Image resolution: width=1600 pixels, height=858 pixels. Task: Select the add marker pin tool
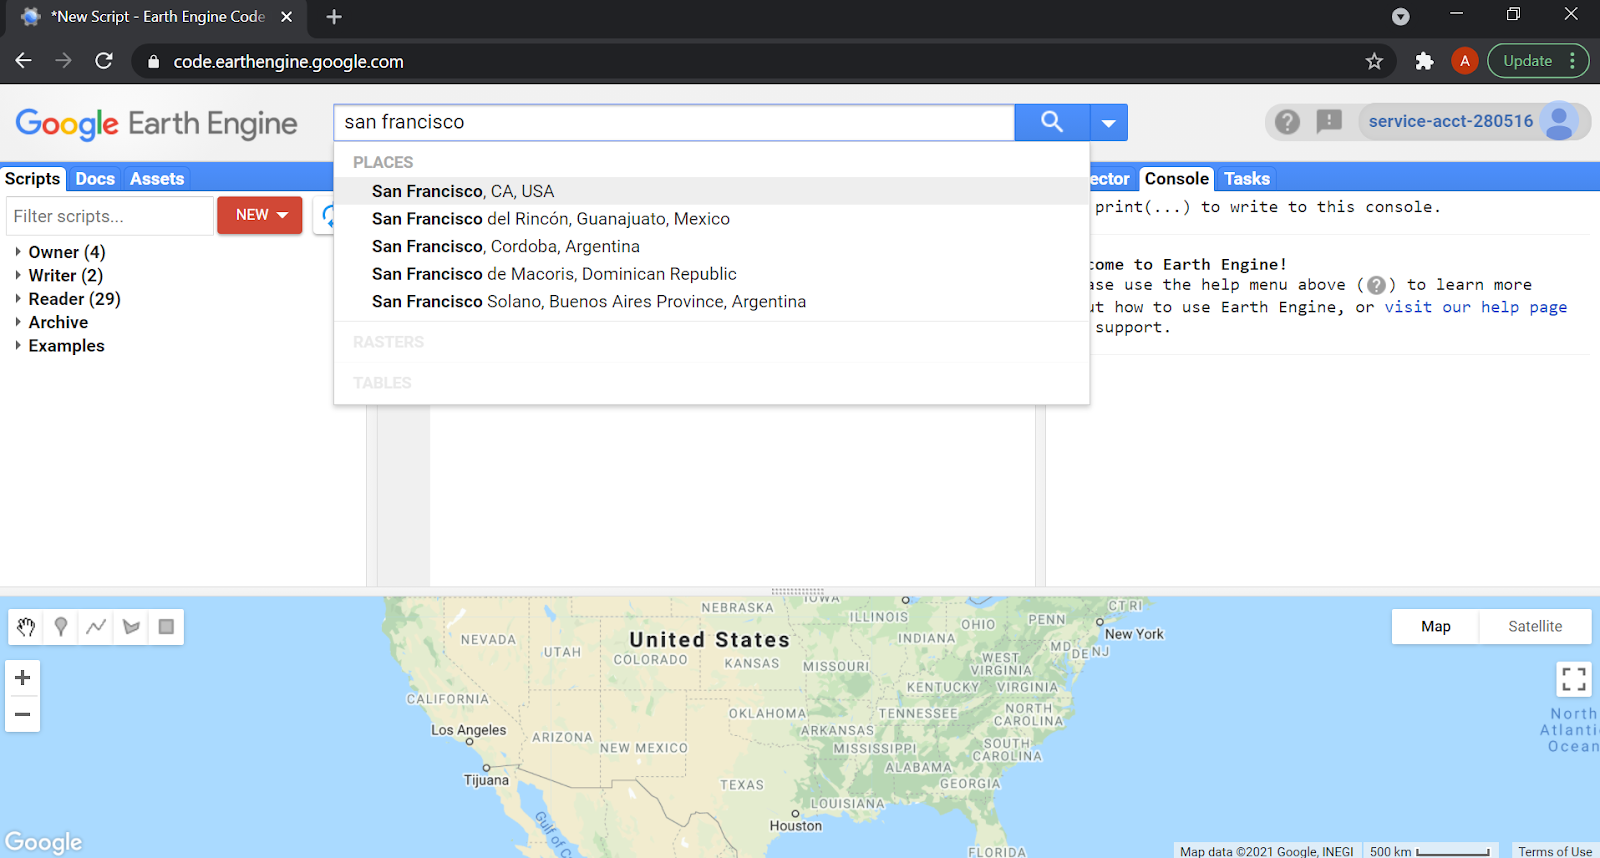pos(61,627)
